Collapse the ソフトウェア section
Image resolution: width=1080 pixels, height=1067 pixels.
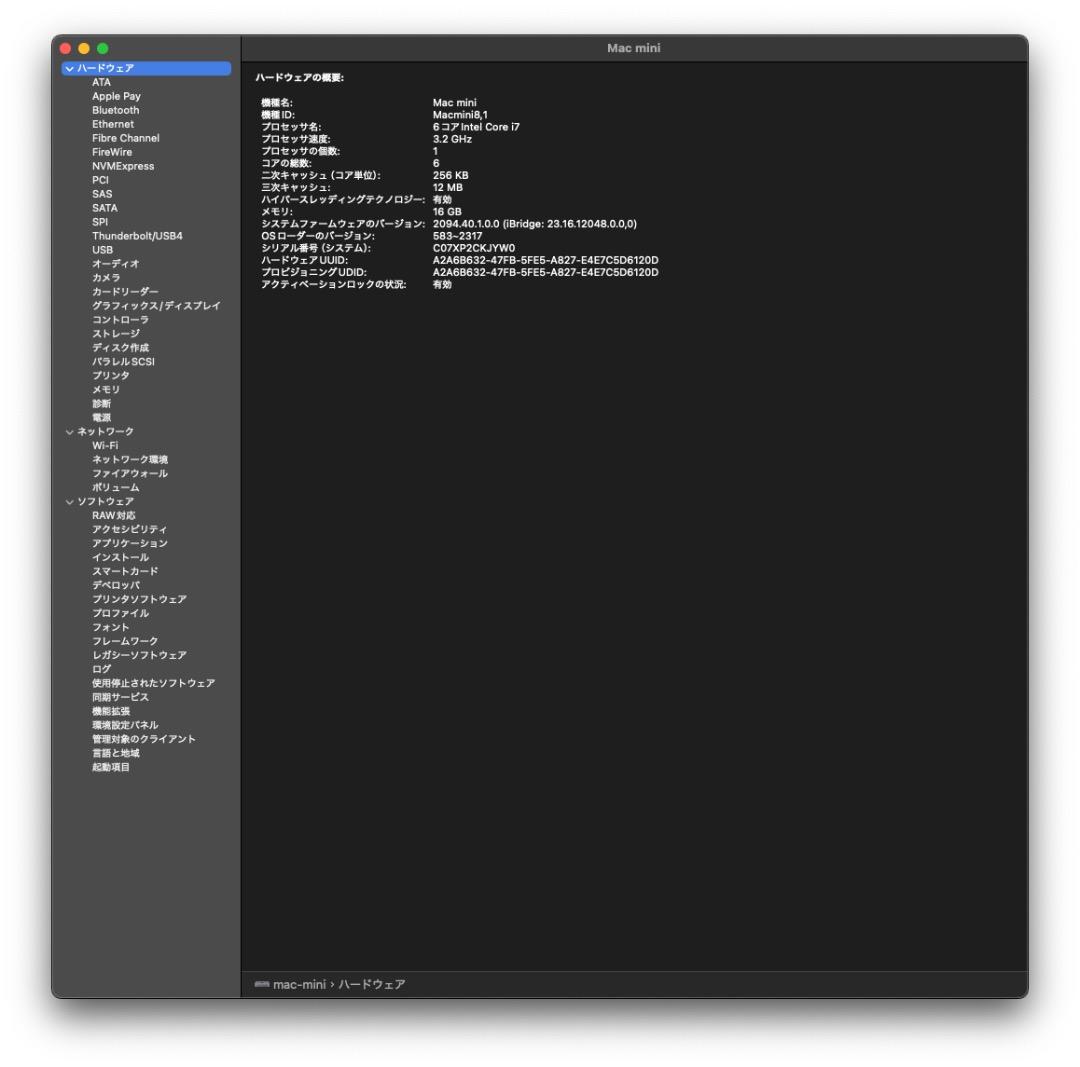coord(68,500)
